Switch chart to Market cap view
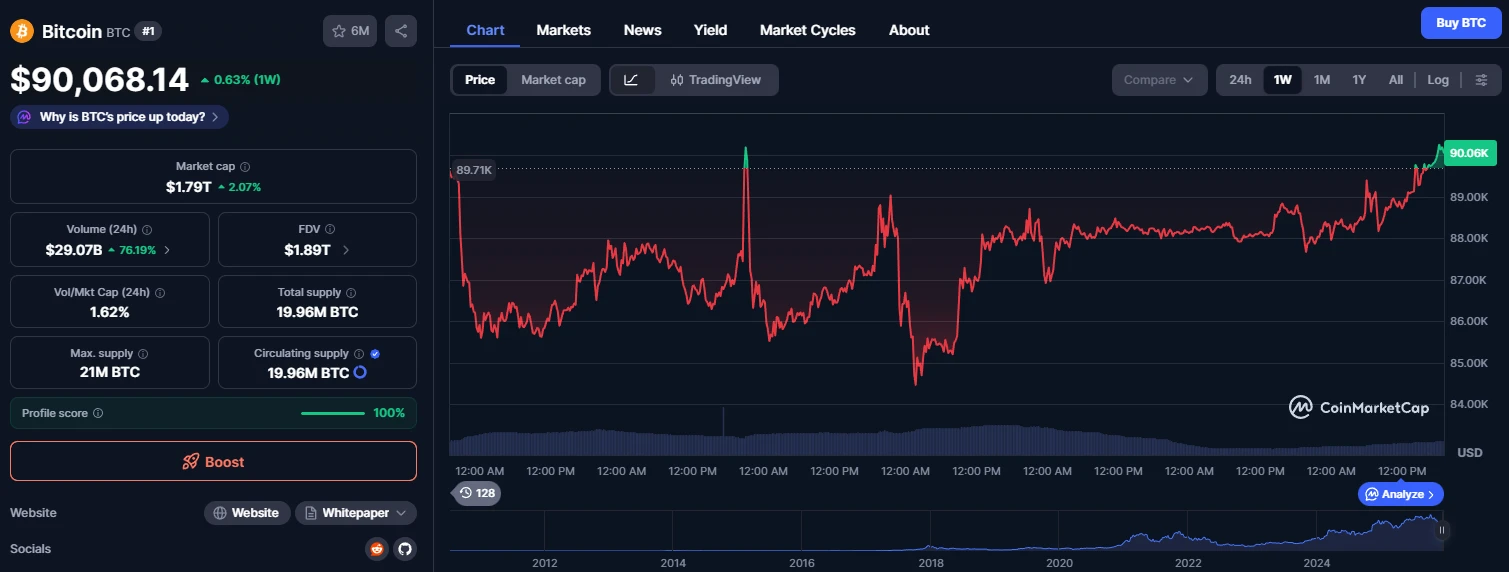This screenshot has height=572, width=1509. 553,80
